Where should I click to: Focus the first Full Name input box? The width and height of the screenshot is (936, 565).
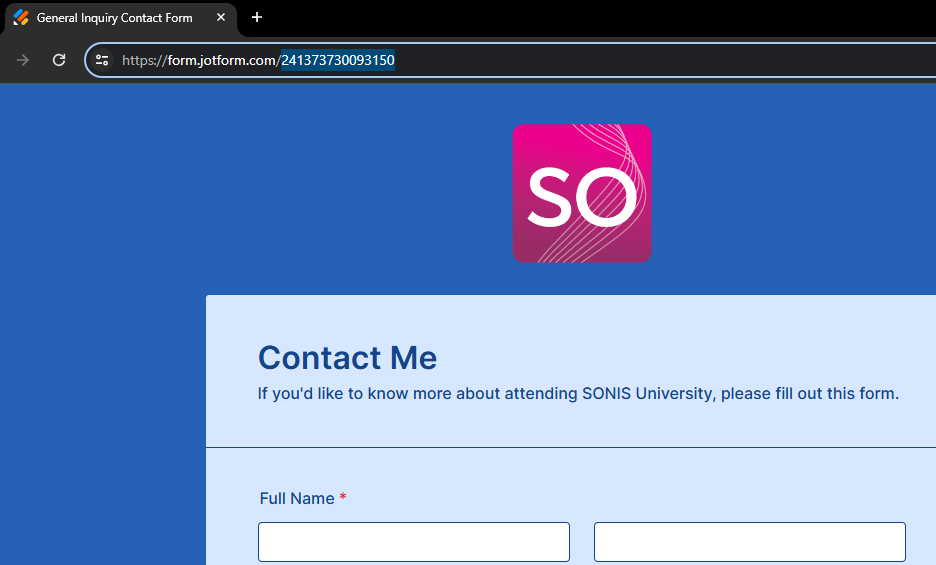pos(414,542)
